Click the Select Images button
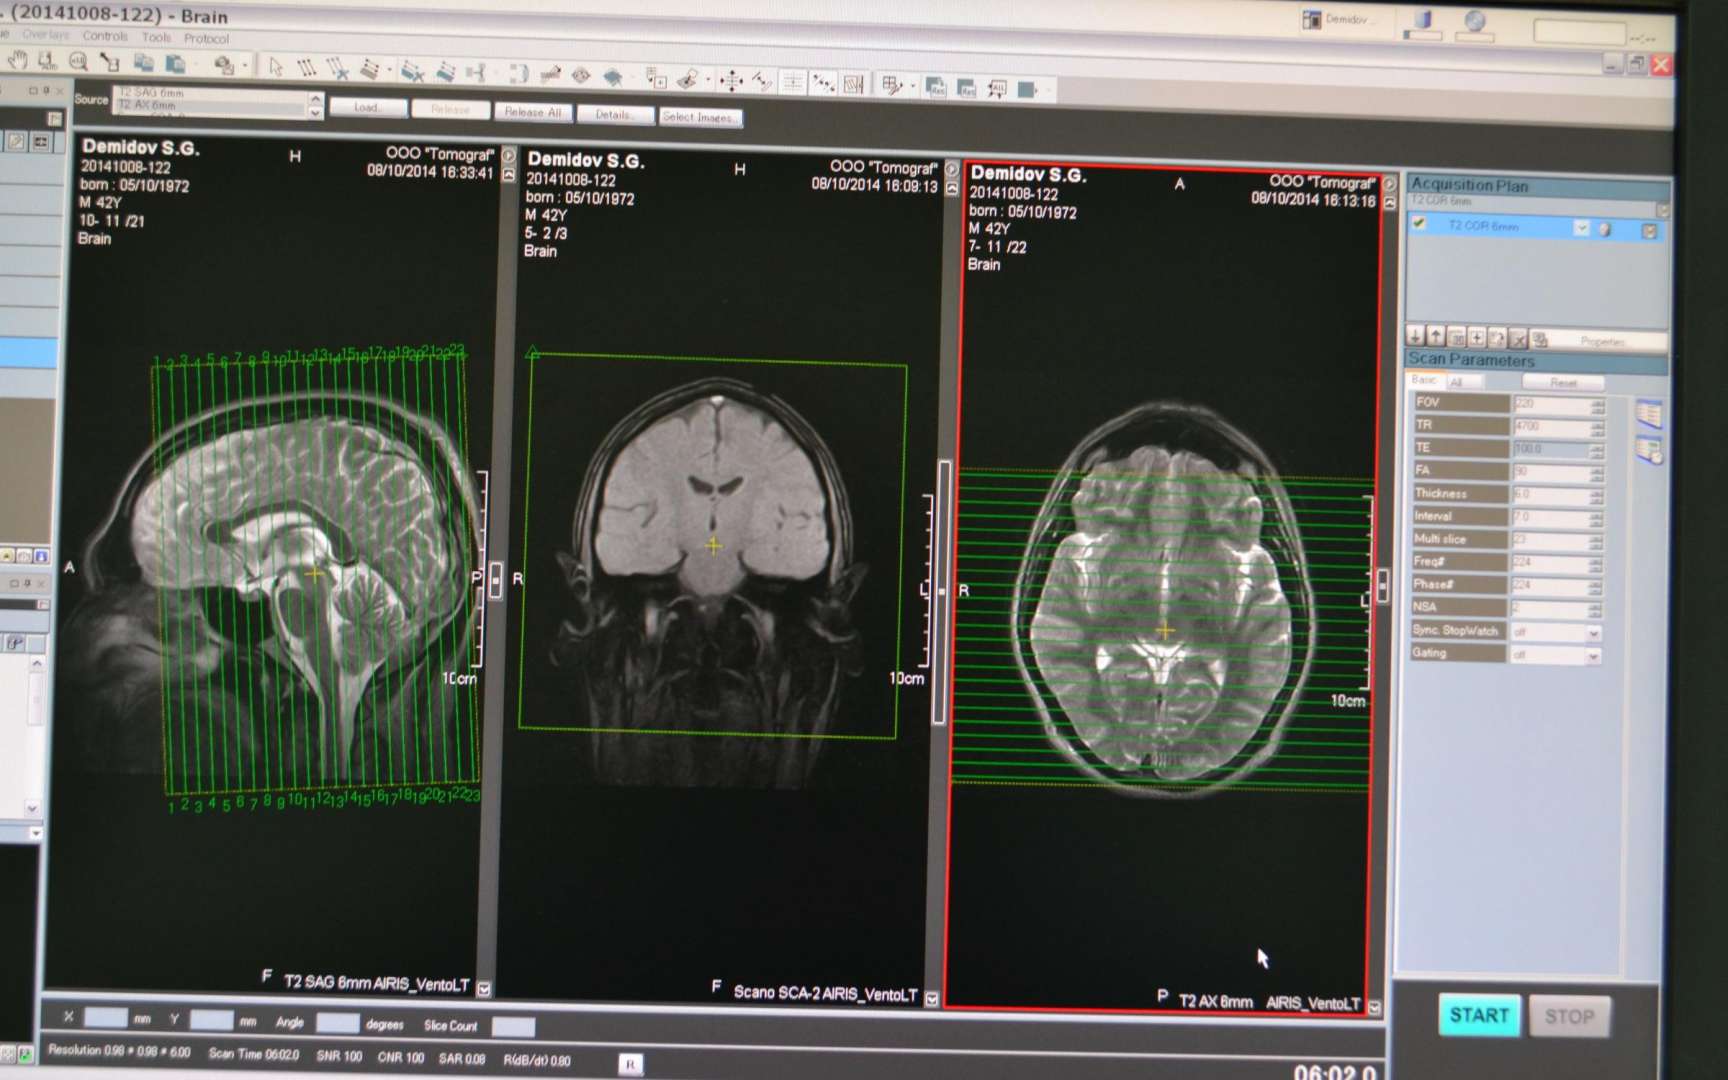Image resolution: width=1728 pixels, height=1080 pixels. point(700,117)
